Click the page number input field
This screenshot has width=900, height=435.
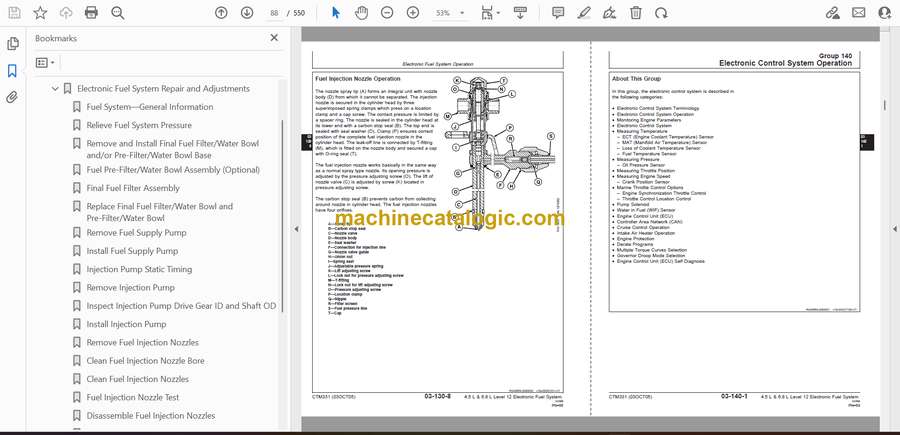pos(274,12)
